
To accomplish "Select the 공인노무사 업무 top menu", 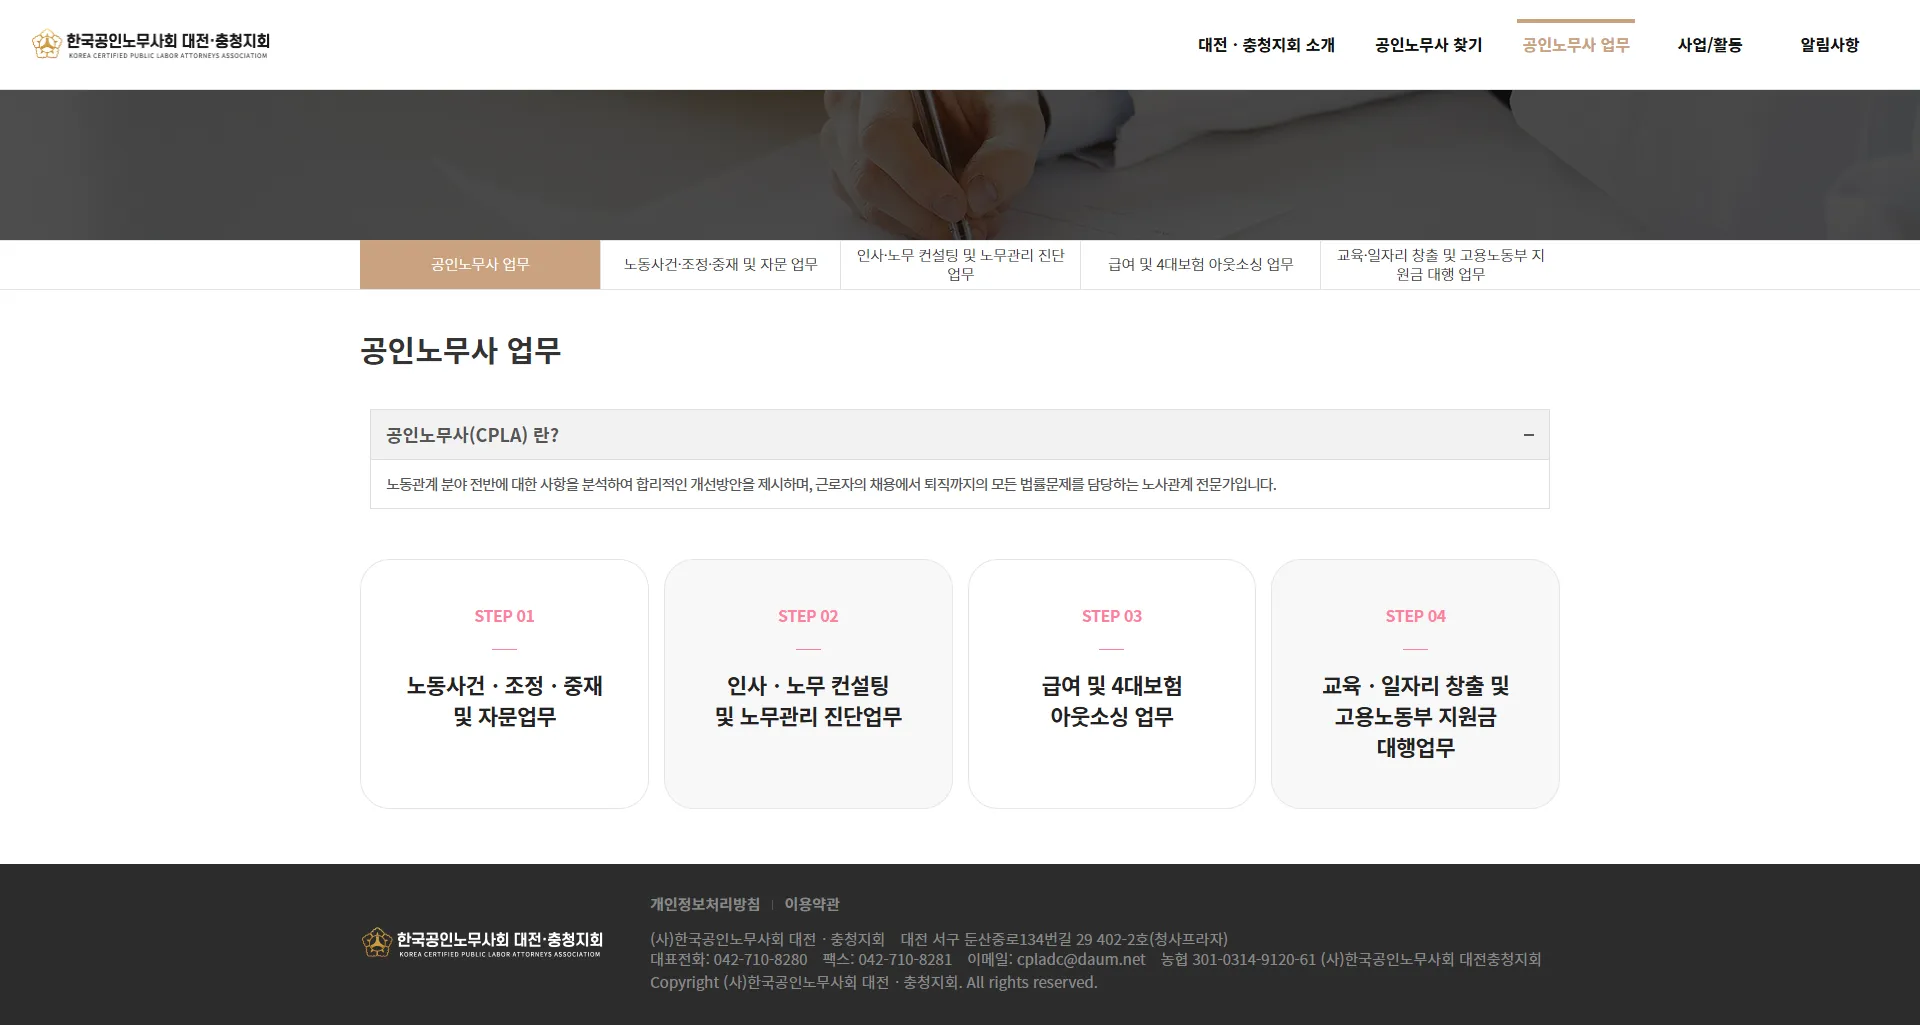I will coord(1576,45).
